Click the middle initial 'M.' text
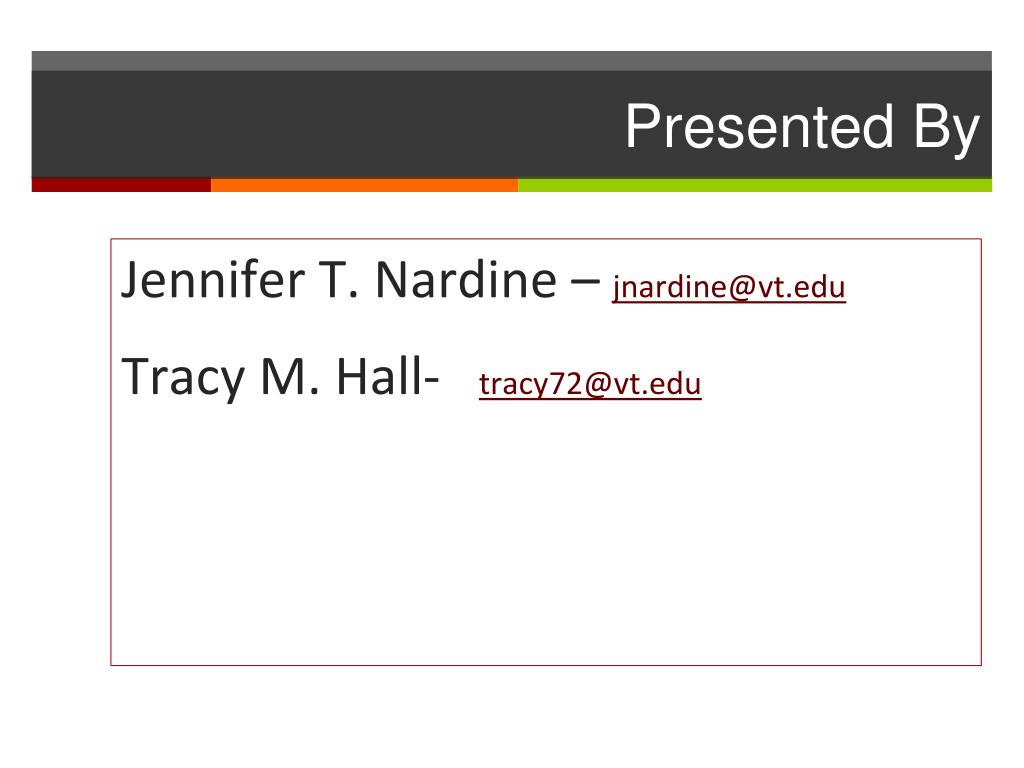The width and height of the screenshot is (1024, 768). [x=290, y=377]
